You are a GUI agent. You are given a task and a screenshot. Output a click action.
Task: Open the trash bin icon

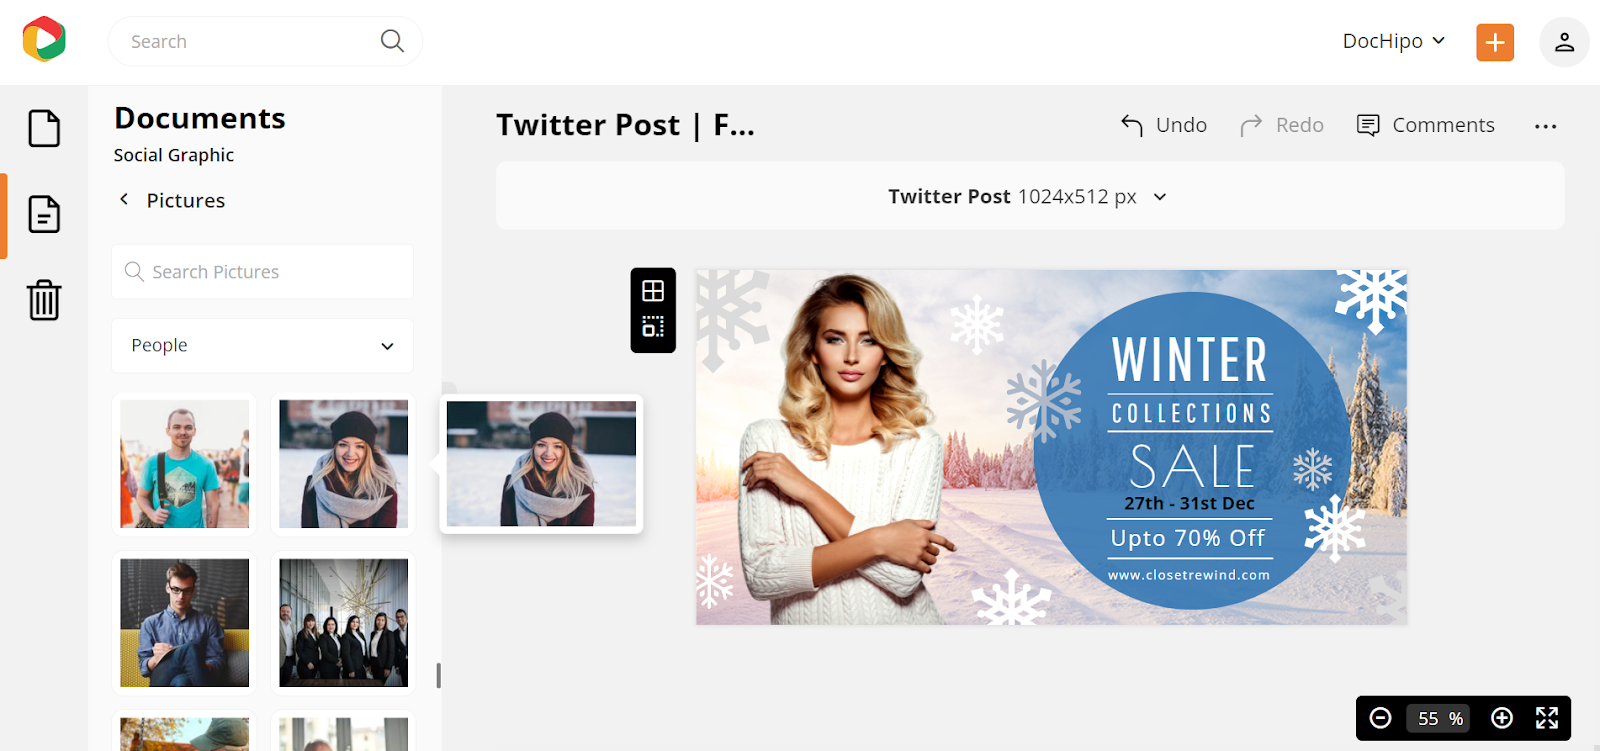point(44,299)
